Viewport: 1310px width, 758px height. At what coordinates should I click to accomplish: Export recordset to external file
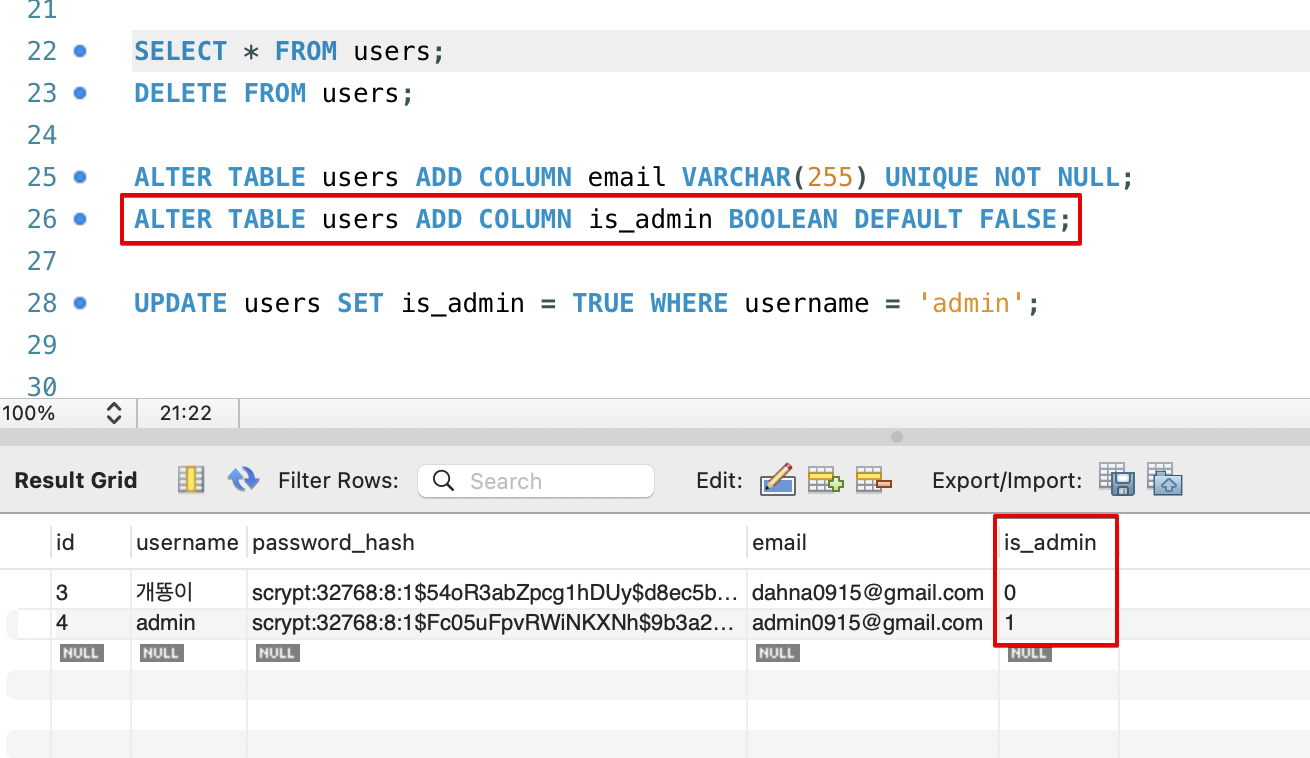tap(1116, 479)
